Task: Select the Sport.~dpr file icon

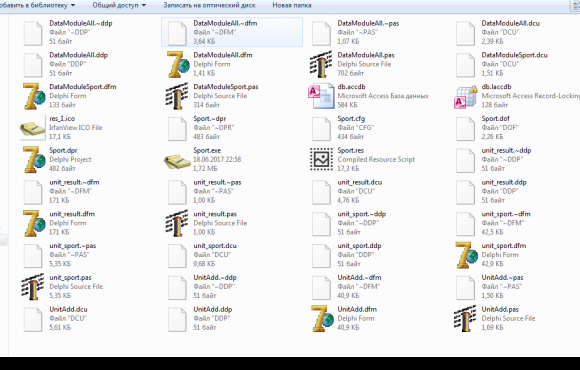Action: tap(177, 129)
